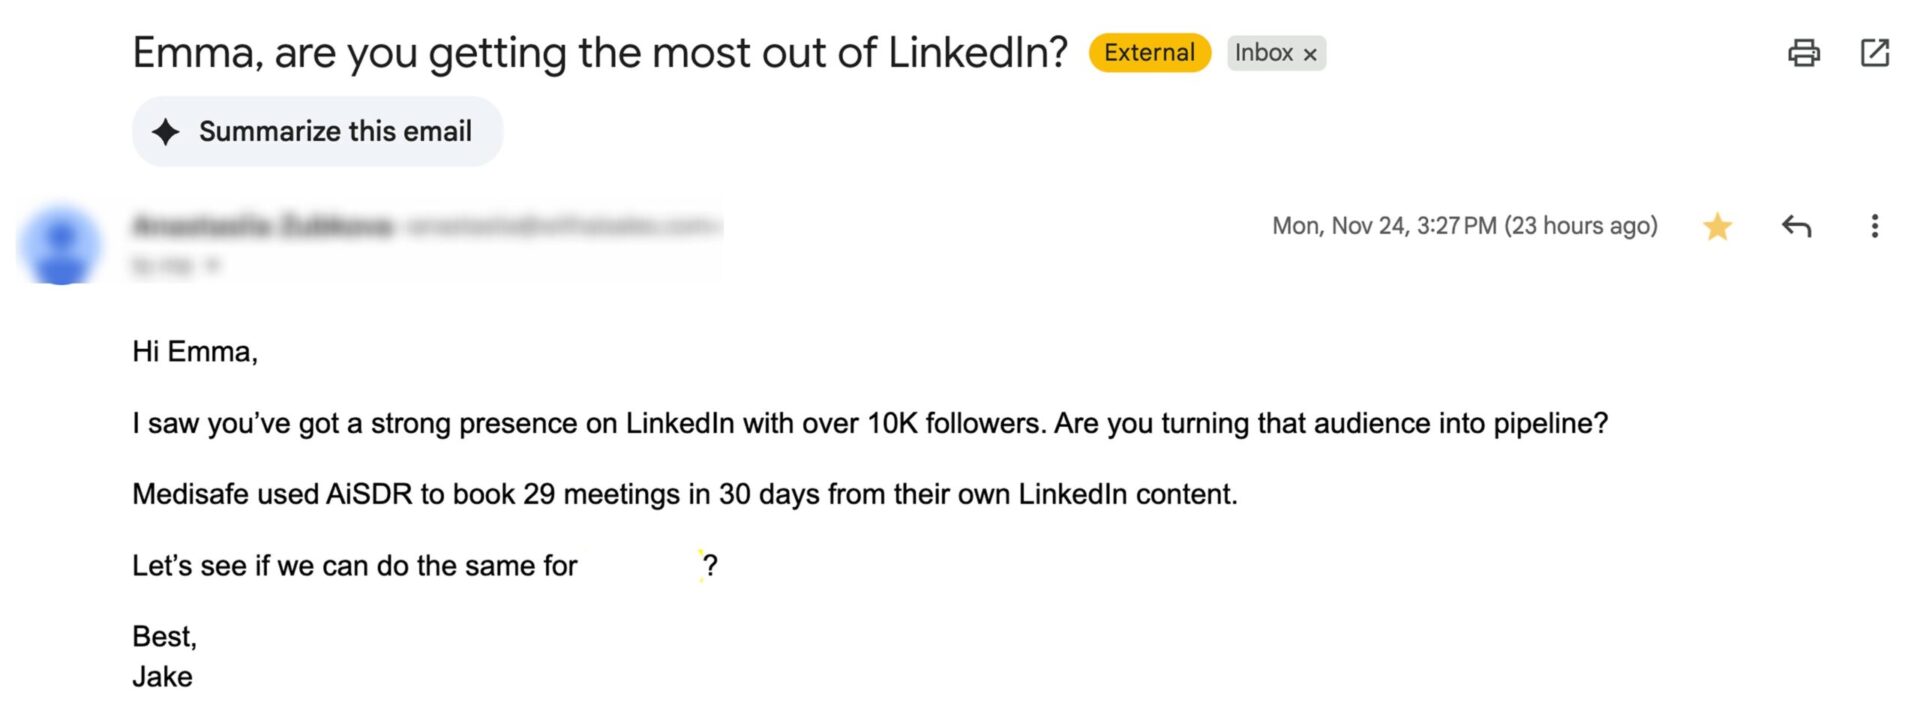
Task: Select the Inbox label tag
Action: tap(1264, 53)
